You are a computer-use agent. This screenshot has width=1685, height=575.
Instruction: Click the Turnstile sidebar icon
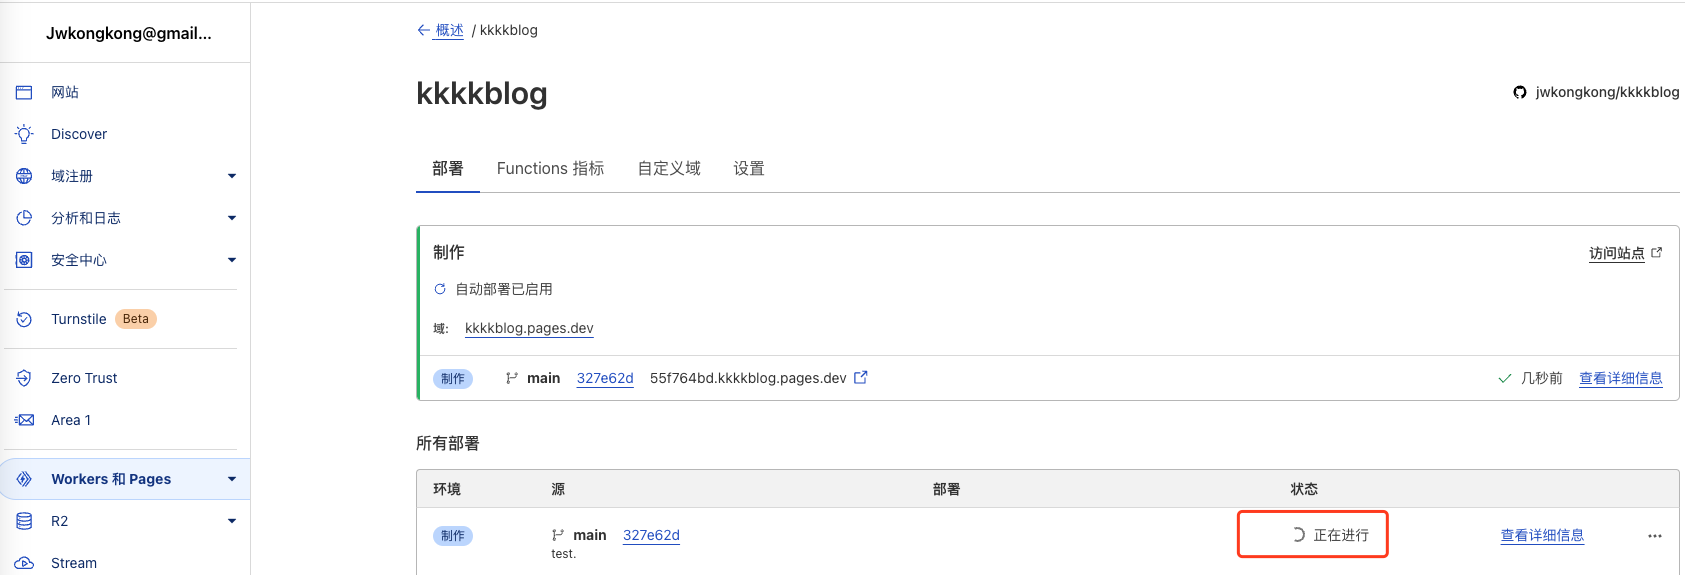tap(25, 319)
